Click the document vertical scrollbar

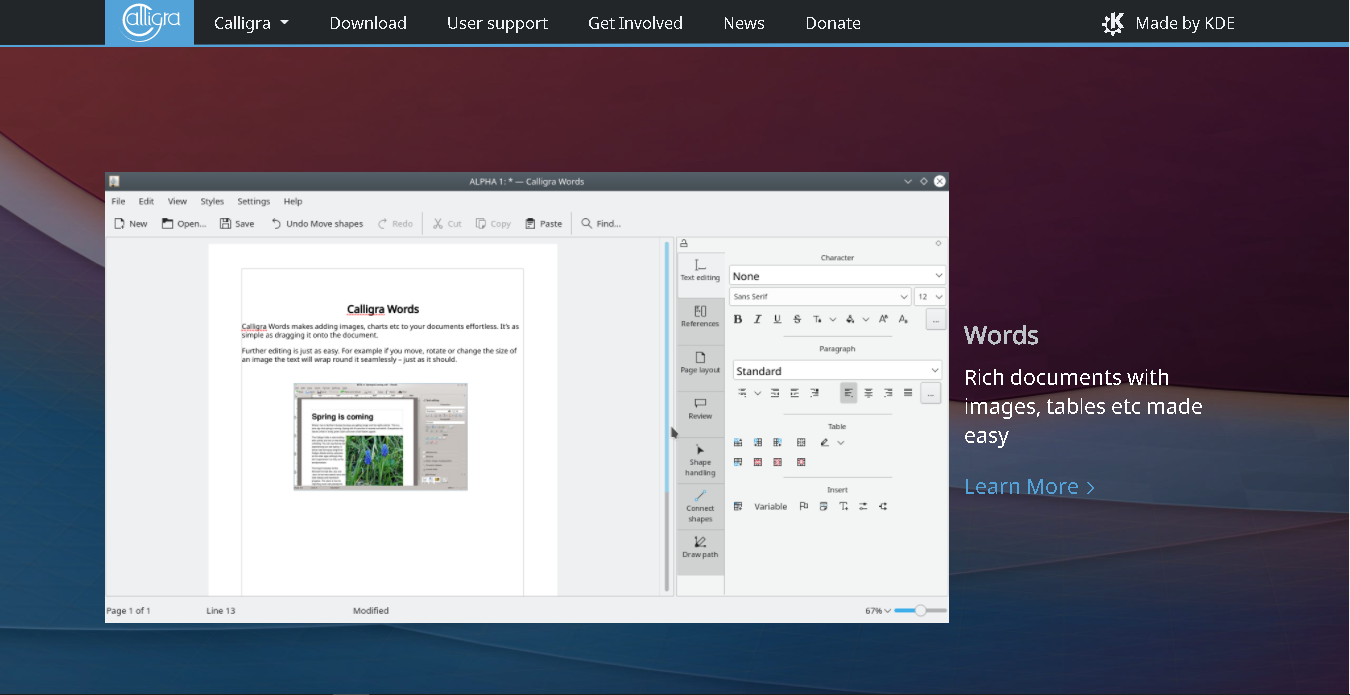667,415
